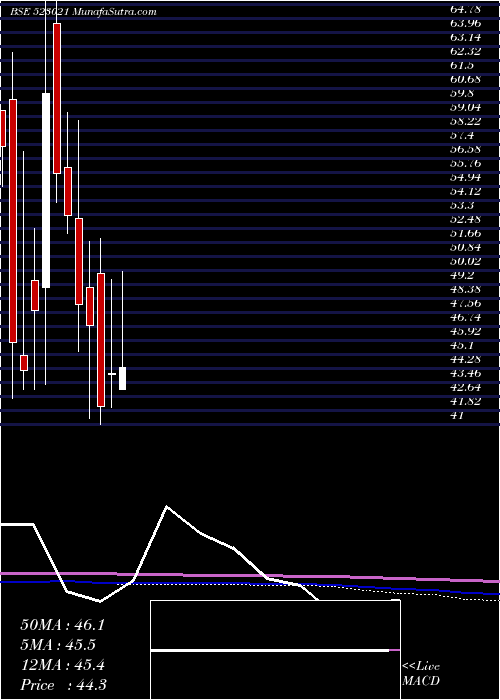500x700 pixels.
Task: Click the 64.78 price axis label
Action: 465,8
